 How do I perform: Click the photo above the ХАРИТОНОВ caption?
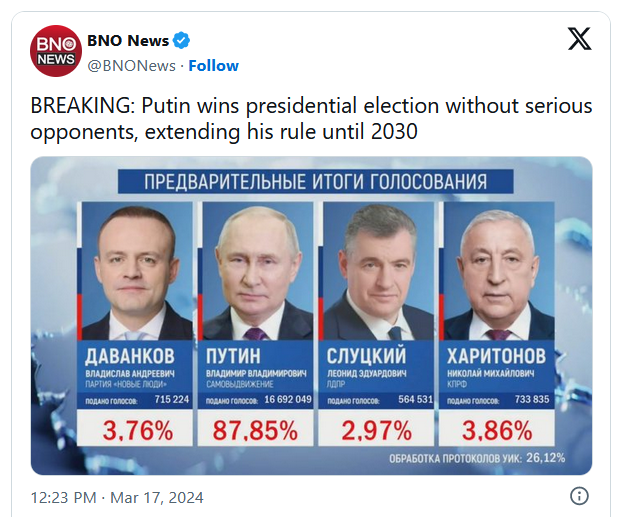500,271
